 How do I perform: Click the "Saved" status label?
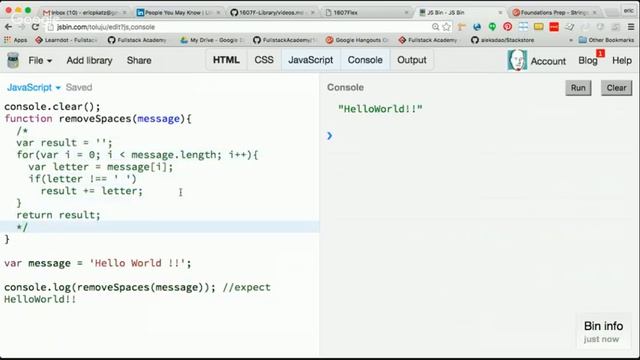click(x=79, y=87)
